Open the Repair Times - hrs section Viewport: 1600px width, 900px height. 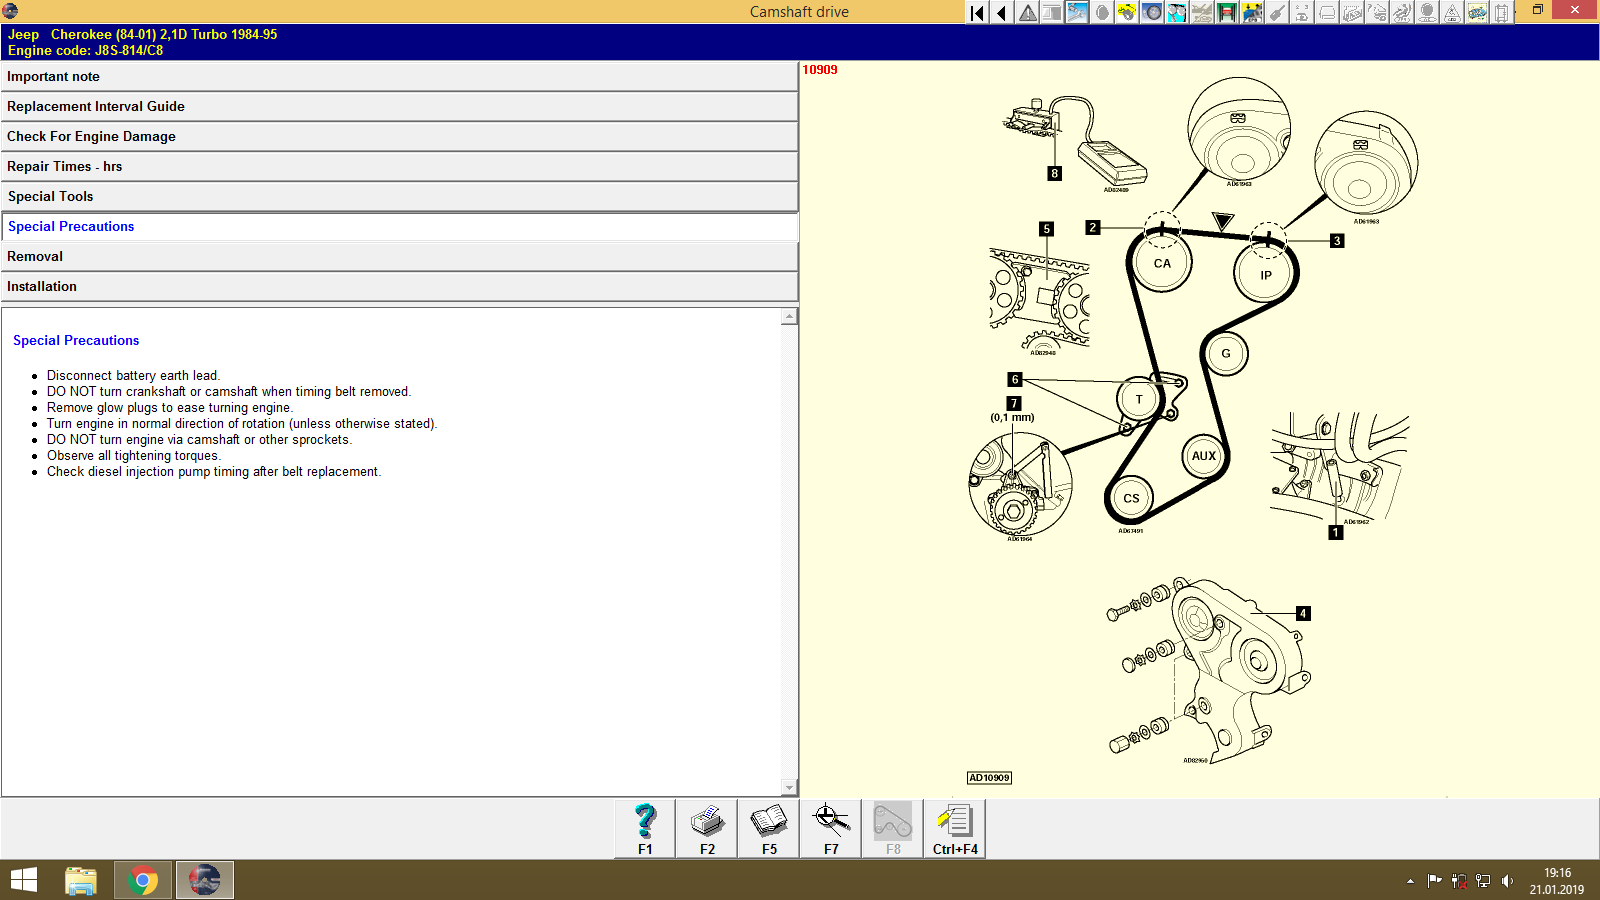click(400, 166)
